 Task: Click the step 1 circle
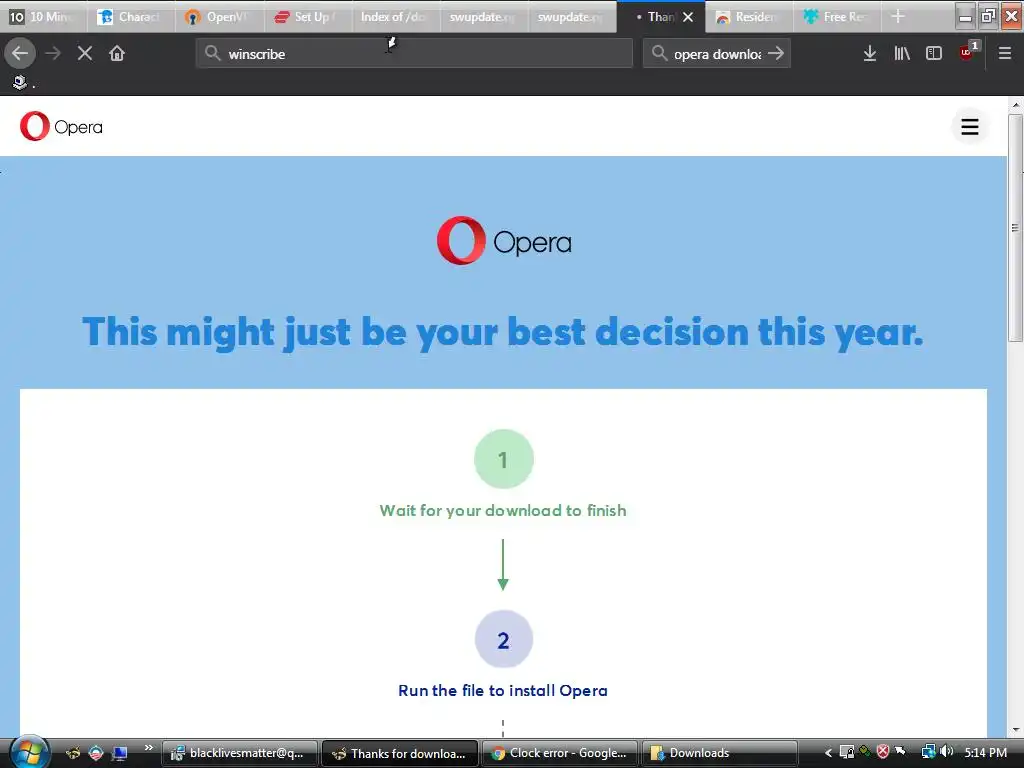(504, 459)
